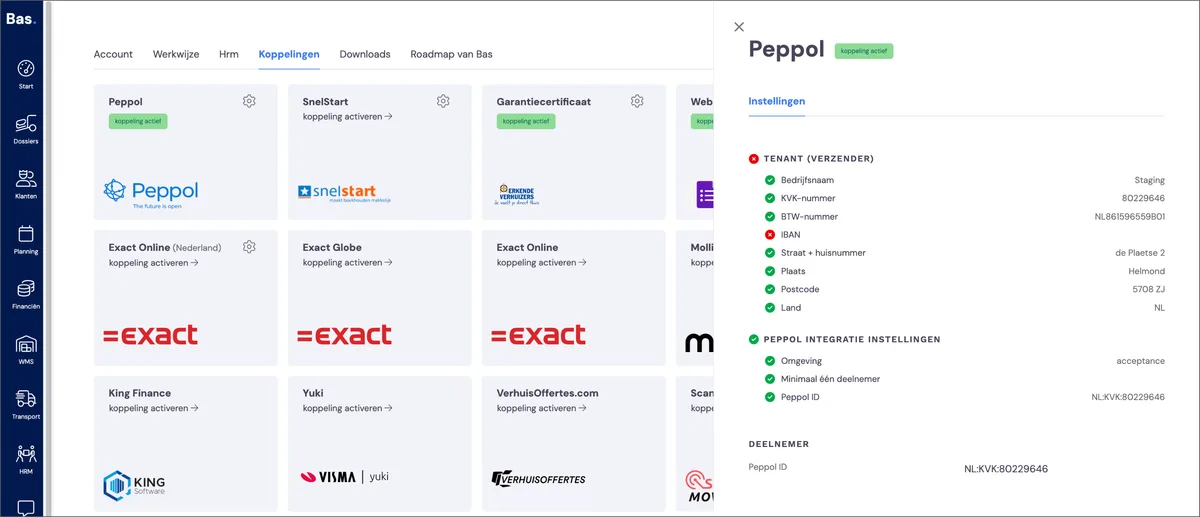
Task: Click the Bas logo
Action: (19, 19)
